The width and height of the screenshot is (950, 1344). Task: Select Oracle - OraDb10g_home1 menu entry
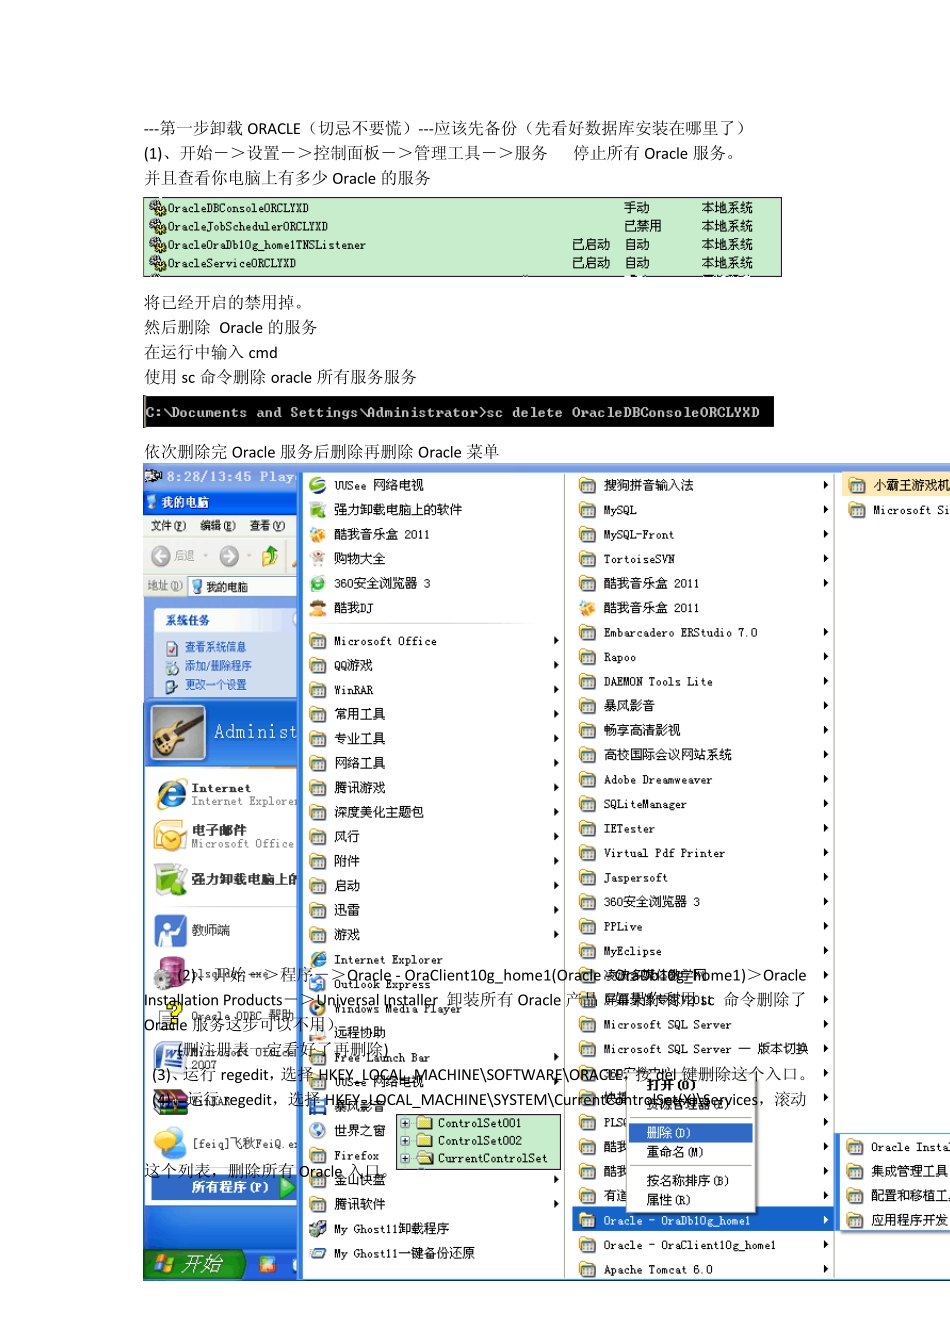click(704, 1221)
